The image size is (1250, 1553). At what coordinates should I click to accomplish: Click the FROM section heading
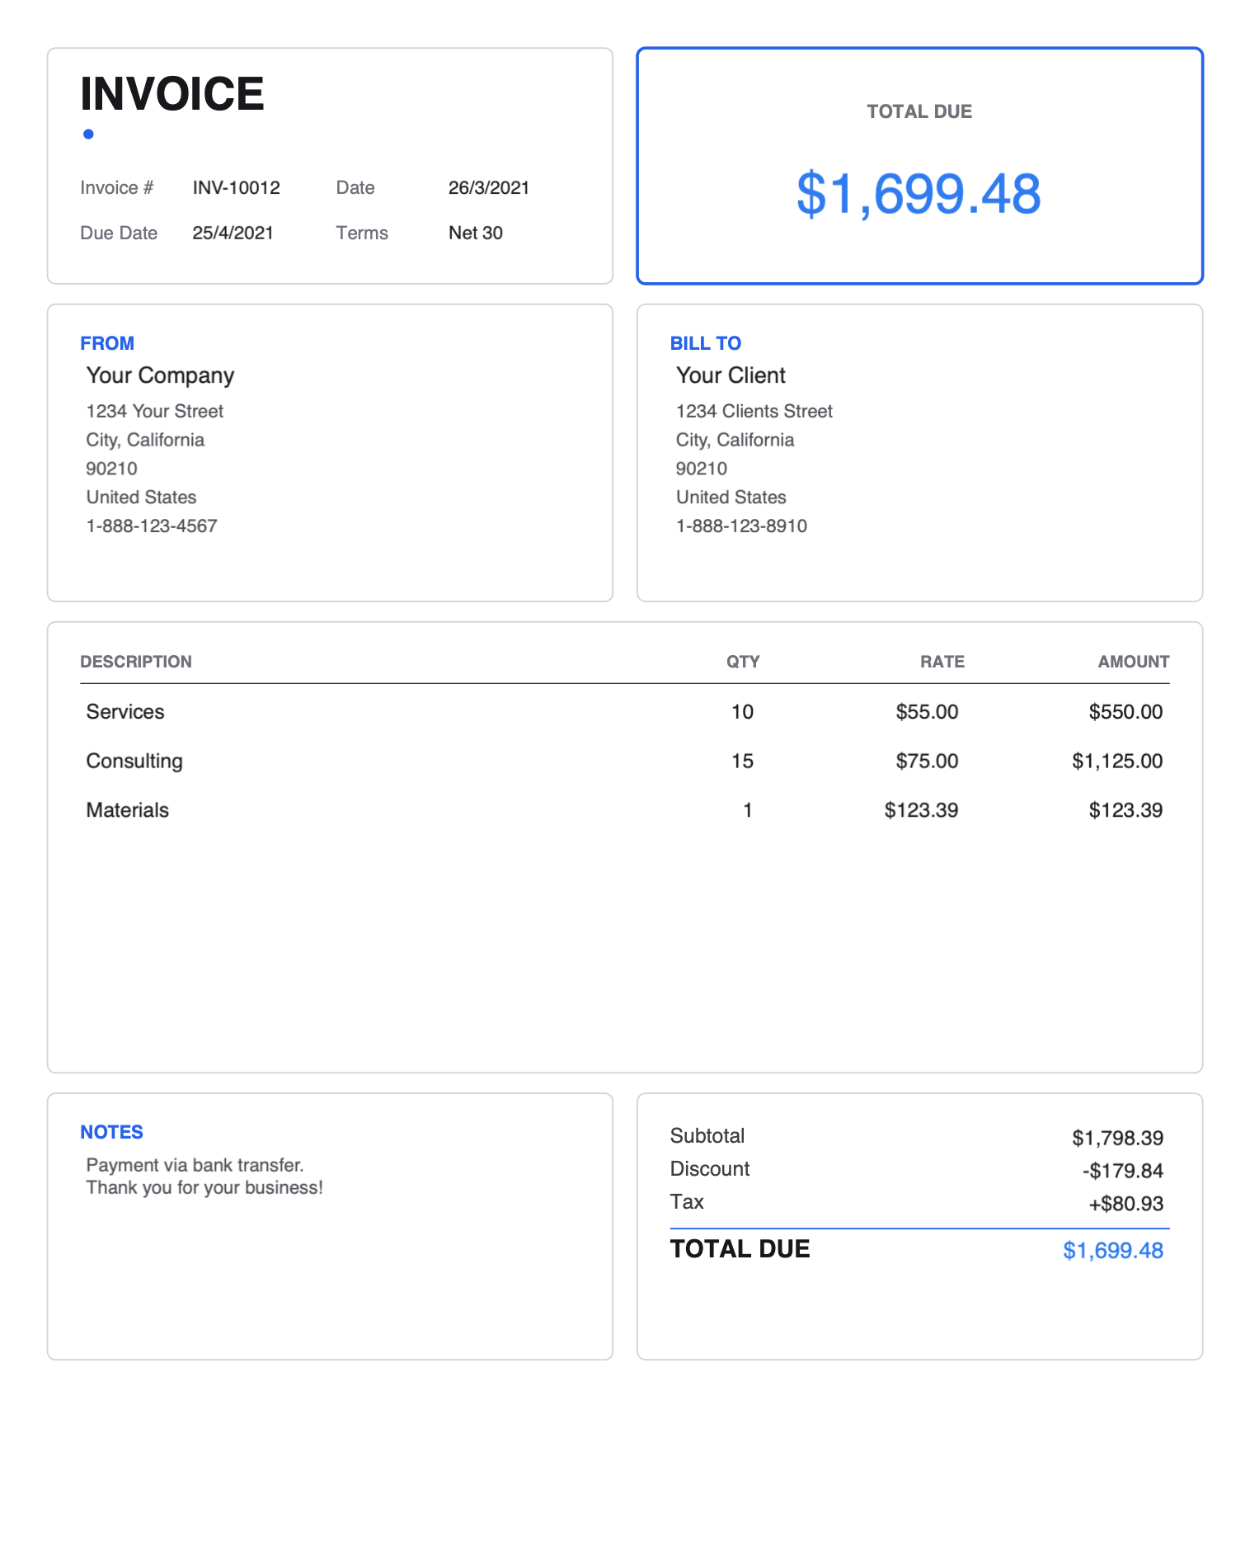coord(107,343)
